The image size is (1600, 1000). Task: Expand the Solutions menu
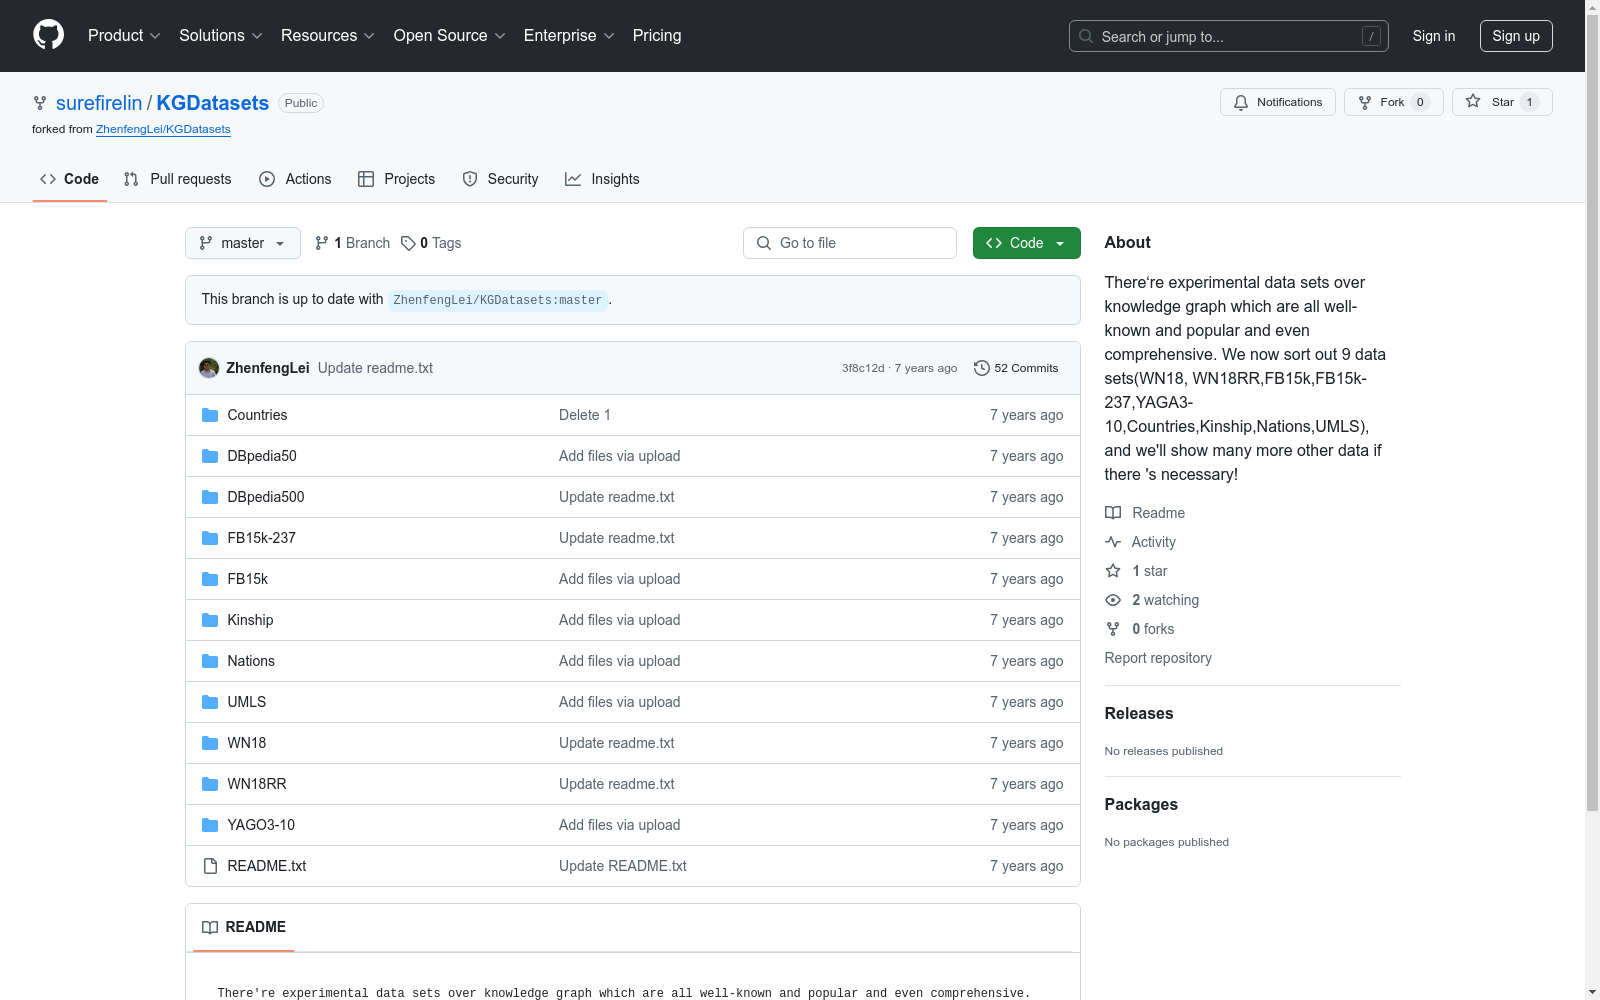[x=221, y=35]
